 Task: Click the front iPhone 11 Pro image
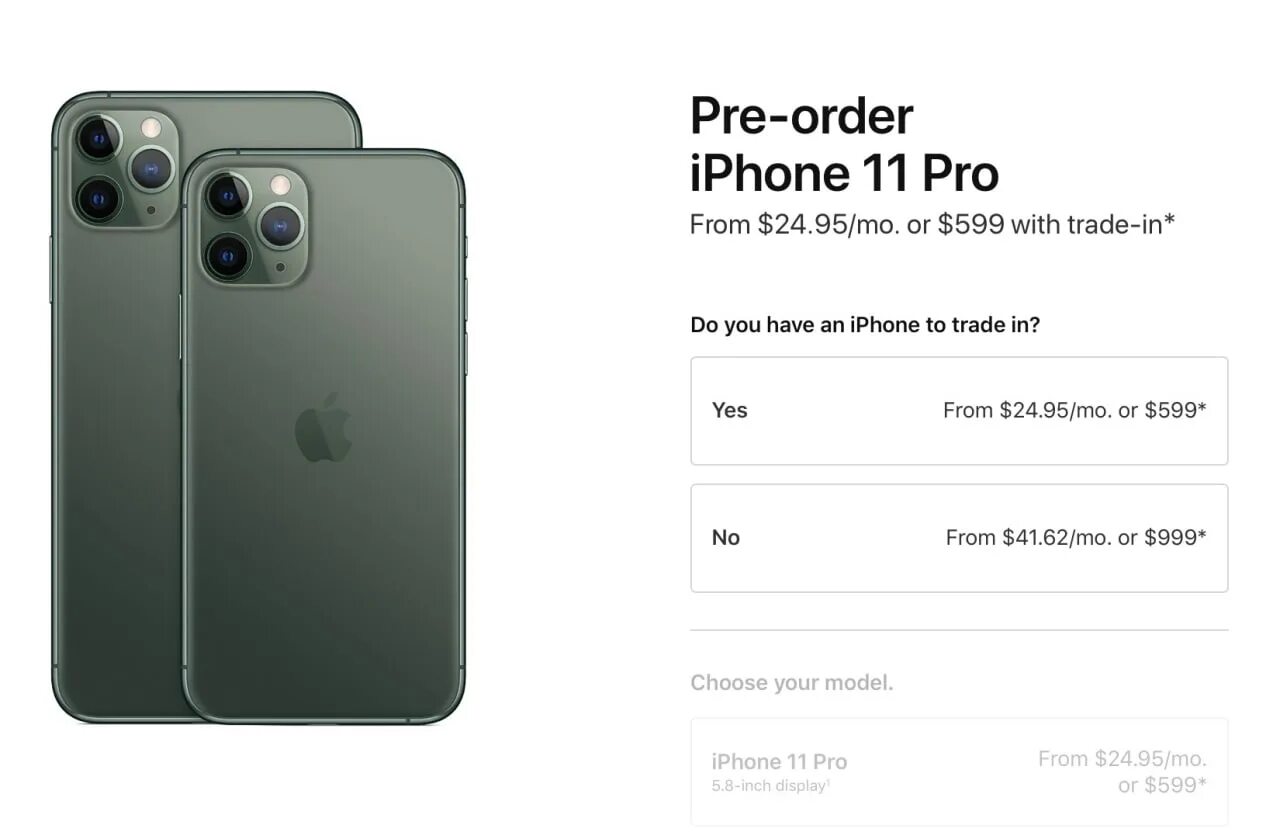324,436
